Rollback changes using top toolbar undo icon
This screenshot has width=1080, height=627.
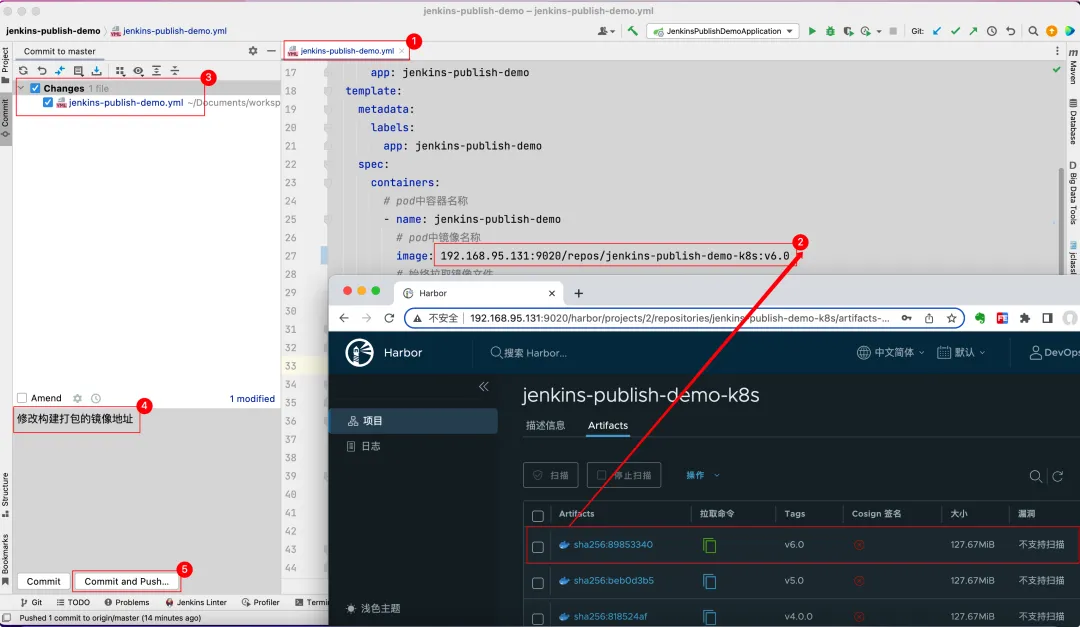1010,31
